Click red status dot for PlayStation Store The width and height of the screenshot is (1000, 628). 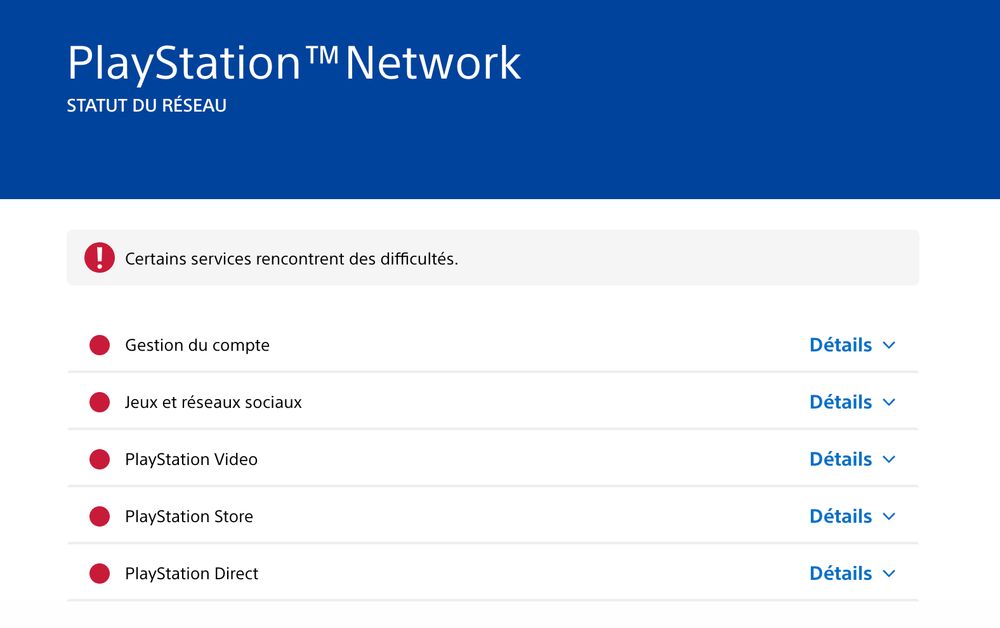(99, 516)
